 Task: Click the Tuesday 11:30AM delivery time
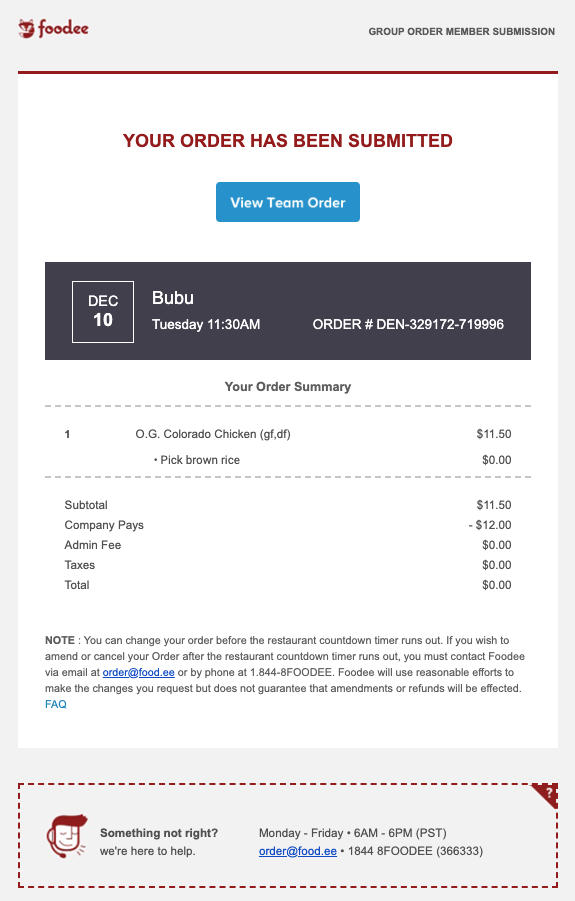[206, 325]
